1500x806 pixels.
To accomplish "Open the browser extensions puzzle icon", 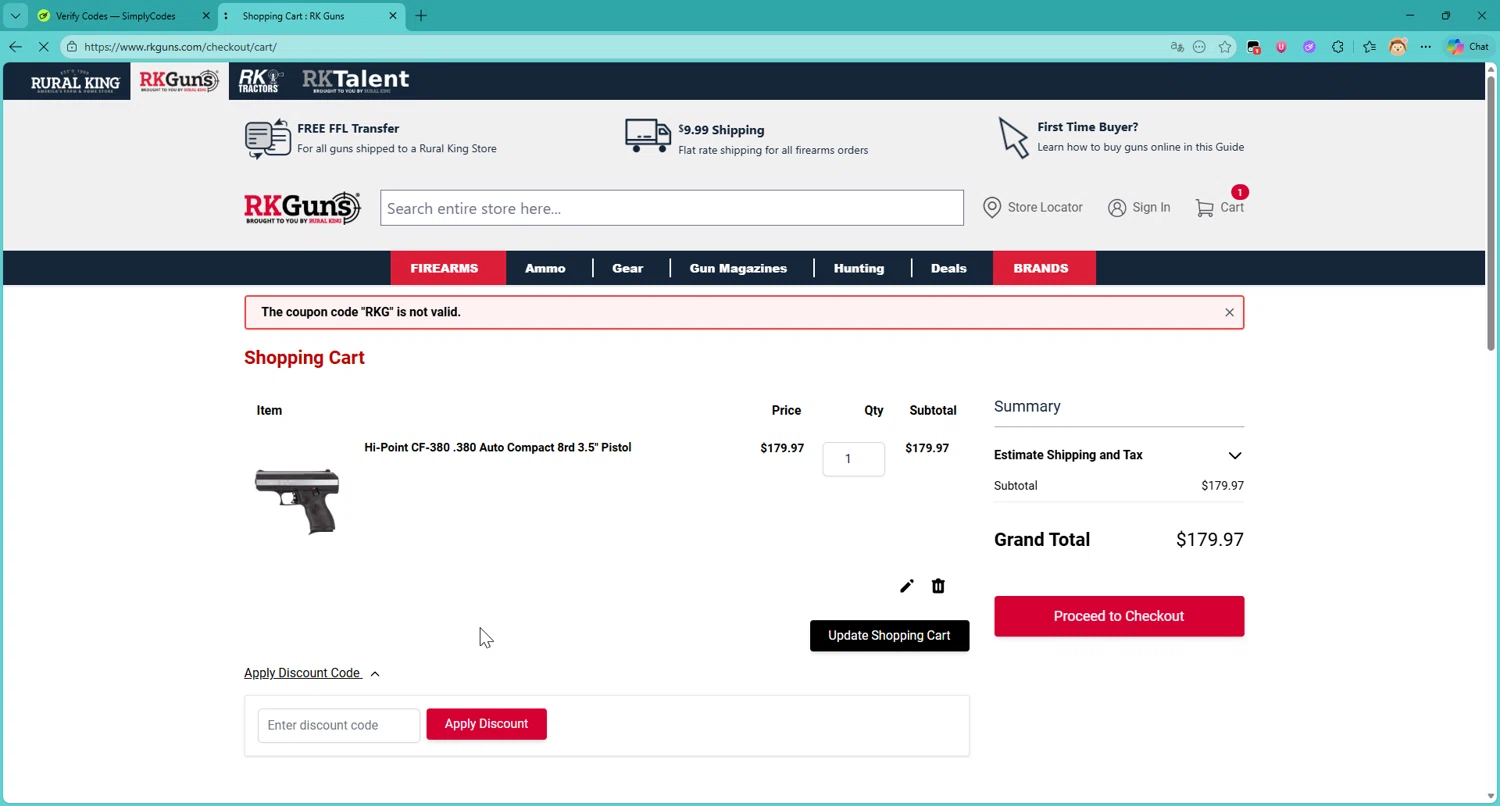I will pyautogui.click(x=1338, y=47).
